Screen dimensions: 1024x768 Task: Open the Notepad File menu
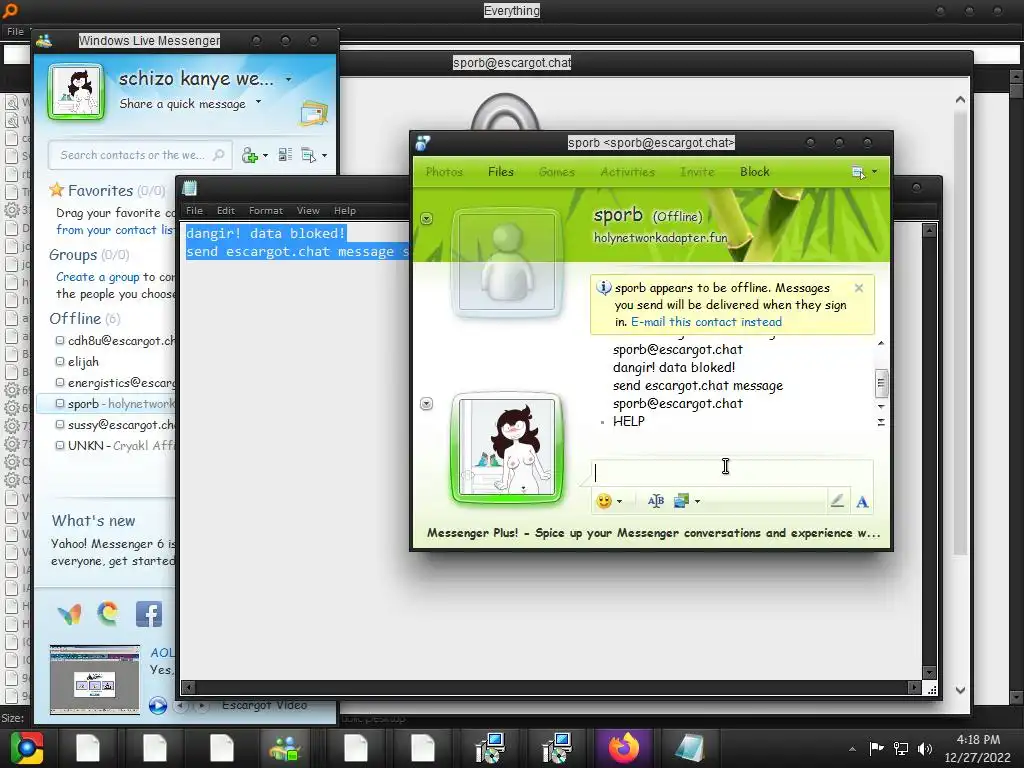194,210
